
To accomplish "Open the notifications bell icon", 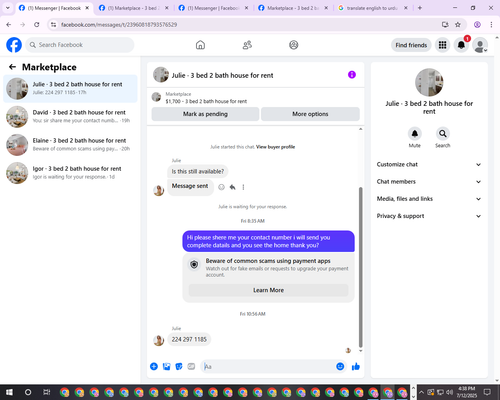I will click(461, 45).
